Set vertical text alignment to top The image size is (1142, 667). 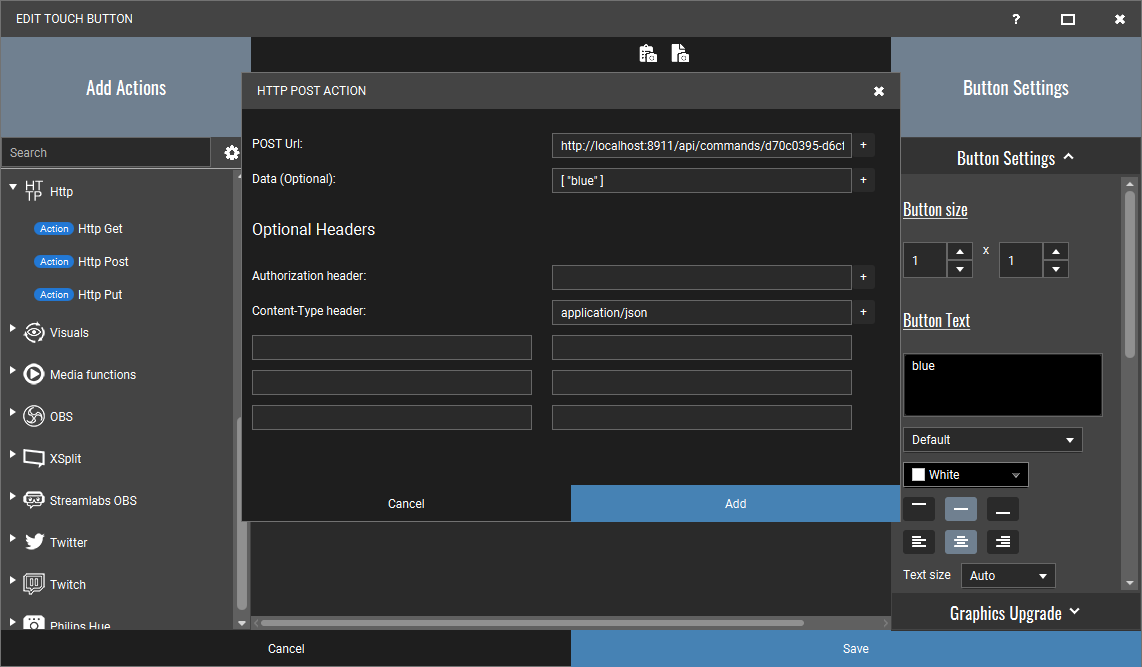pyautogui.click(x=919, y=508)
